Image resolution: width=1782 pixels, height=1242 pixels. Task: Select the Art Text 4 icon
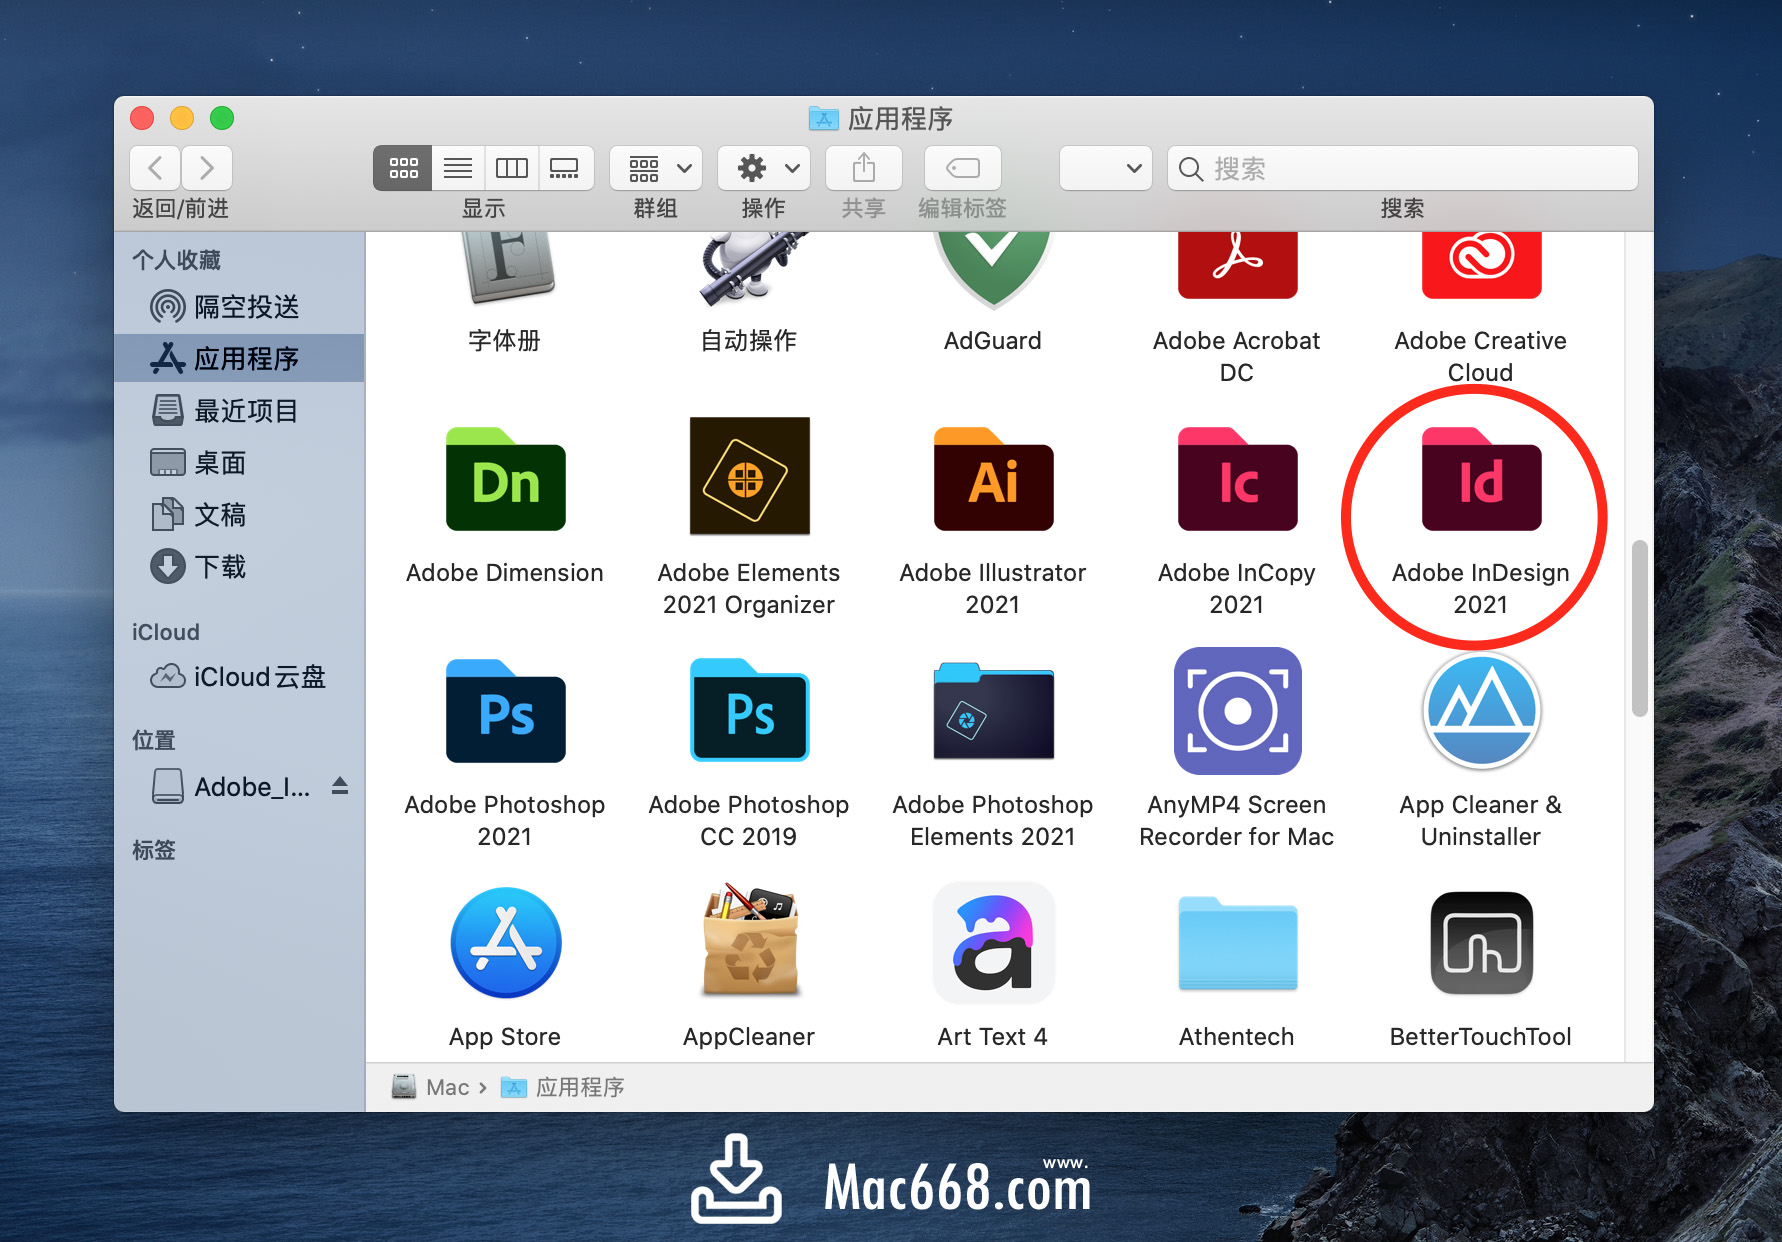(x=993, y=943)
